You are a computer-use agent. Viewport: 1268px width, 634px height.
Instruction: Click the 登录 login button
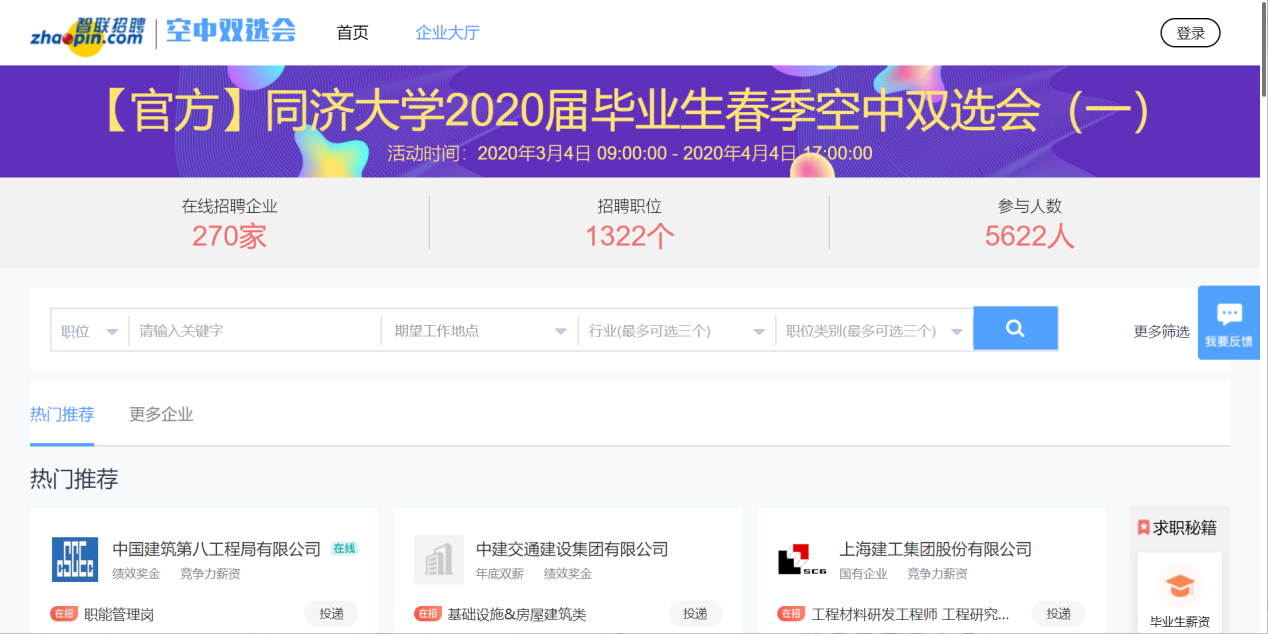click(x=1190, y=33)
